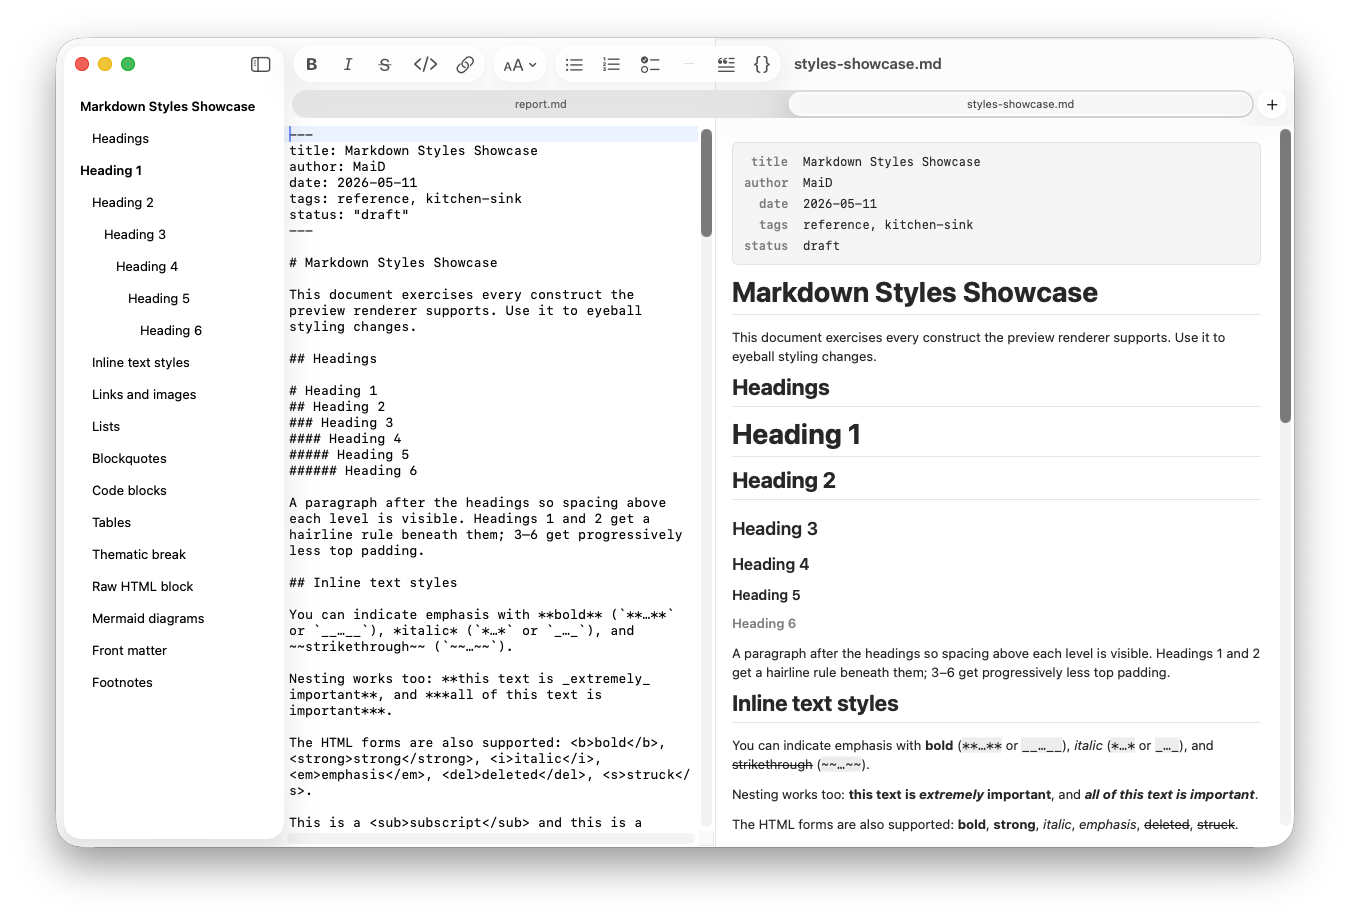The image size is (1350, 921).
Task: Close the window with red button
Action: (x=82, y=64)
